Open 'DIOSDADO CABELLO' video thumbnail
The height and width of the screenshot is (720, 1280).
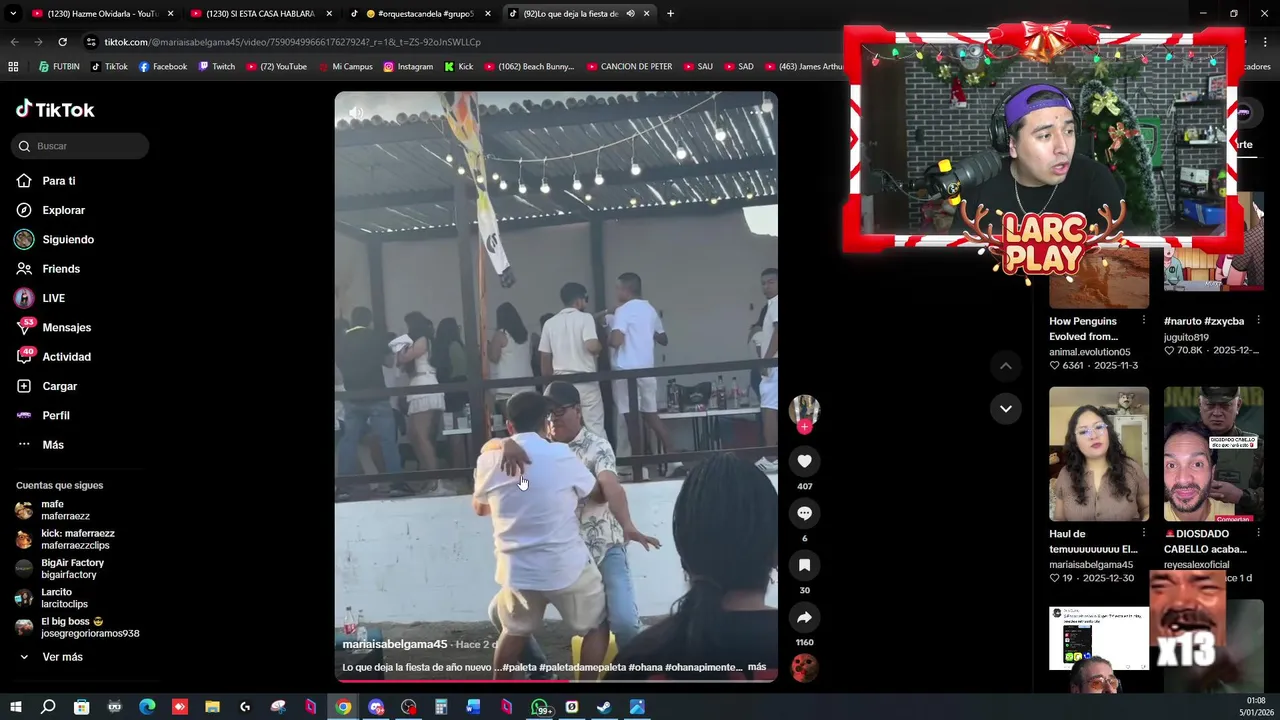(1214, 454)
